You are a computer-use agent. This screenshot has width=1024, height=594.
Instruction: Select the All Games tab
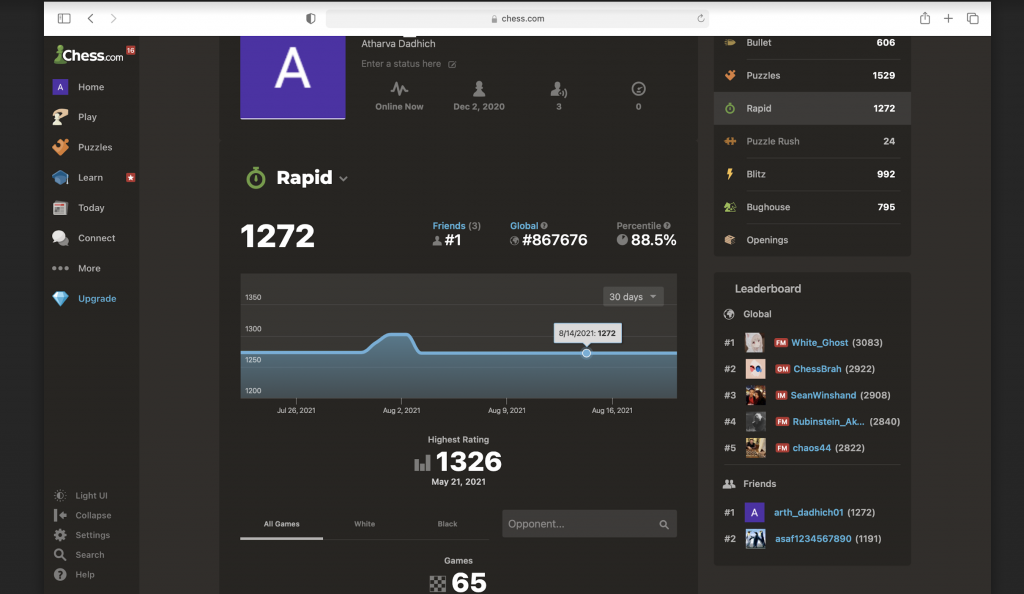pos(281,524)
